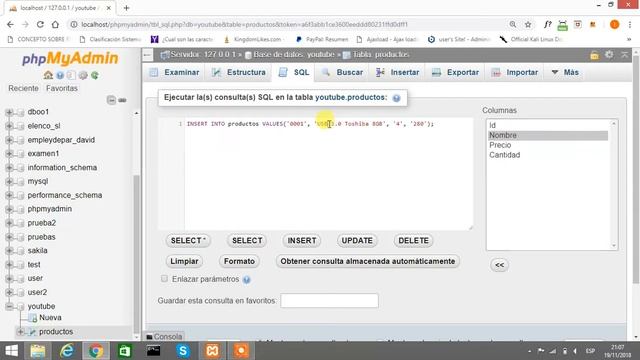This screenshot has height=360, width=640.
Task: Expand the mysql database node
Action: pos(9,181)
